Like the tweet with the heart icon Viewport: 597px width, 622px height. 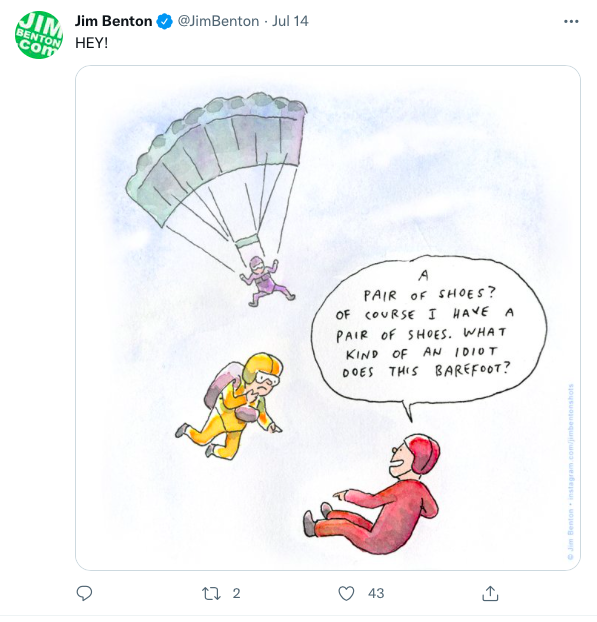(x=346, y=593)
